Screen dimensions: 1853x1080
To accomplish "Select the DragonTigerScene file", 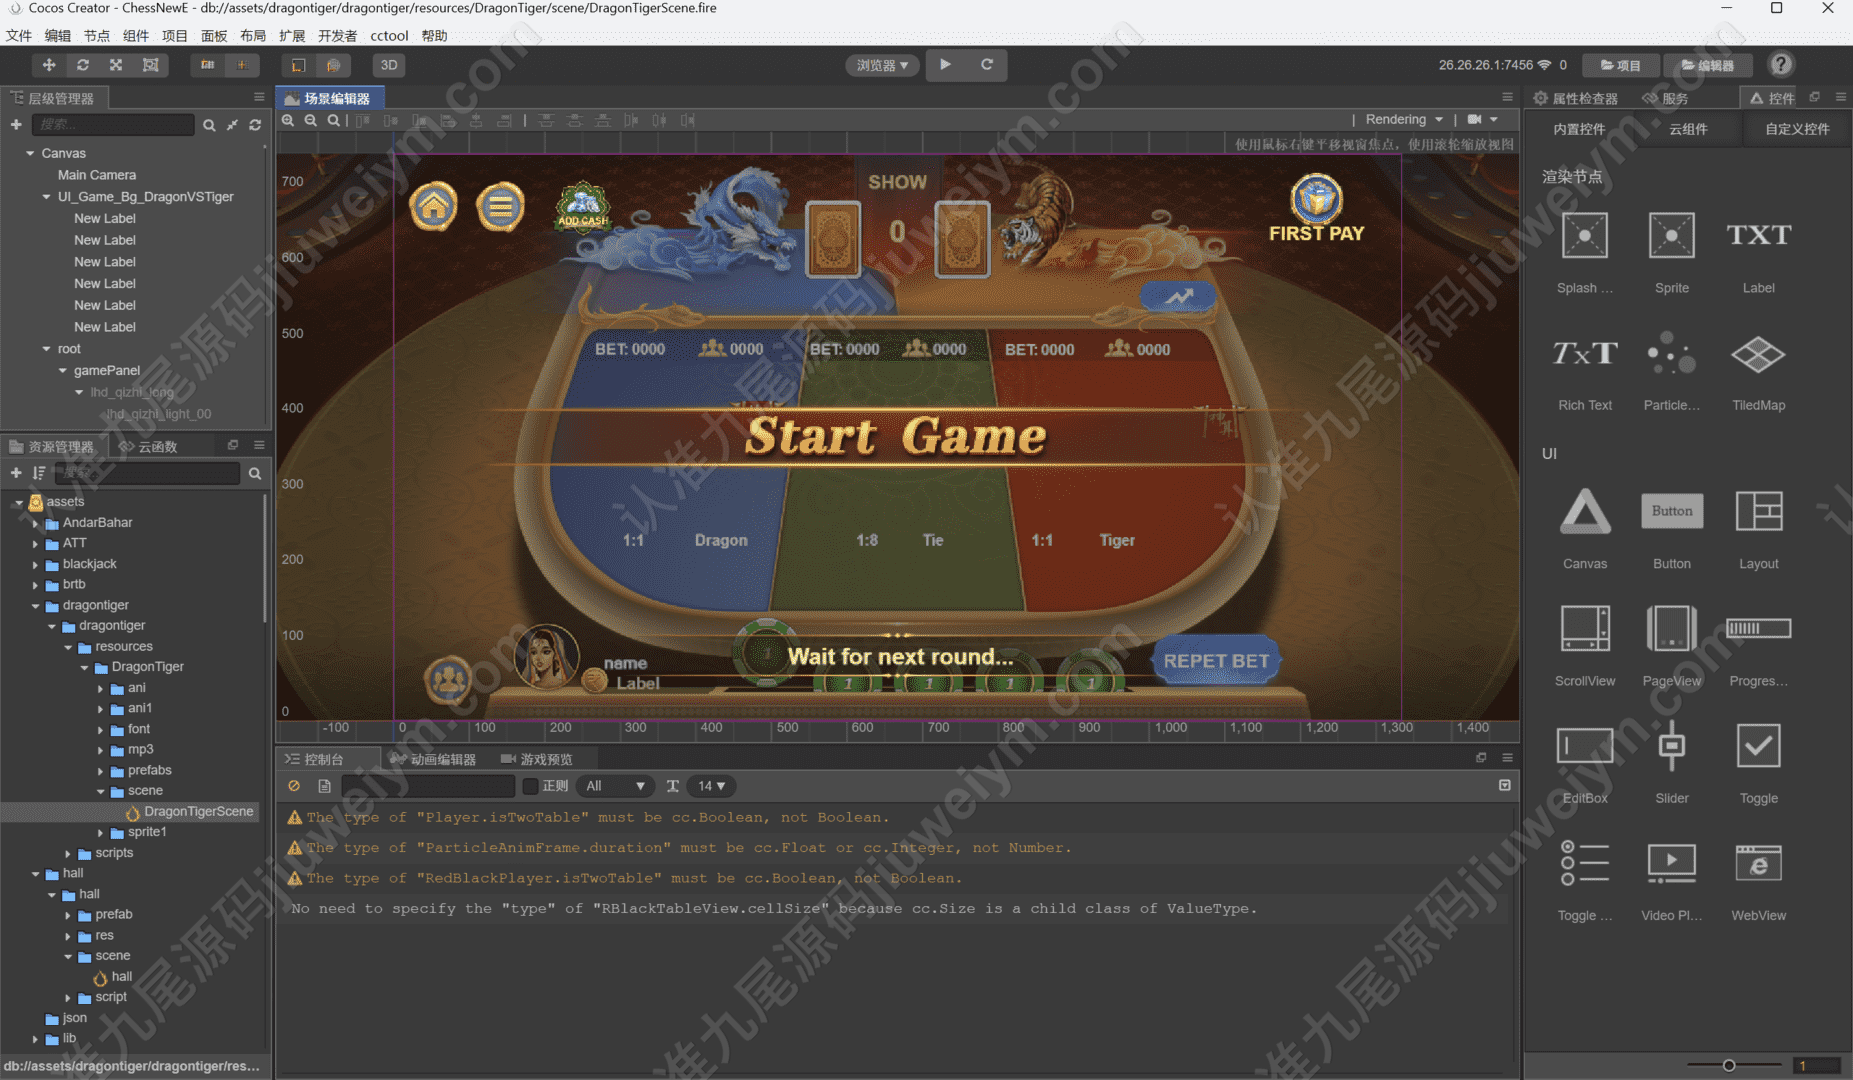I will pos(190,812).
